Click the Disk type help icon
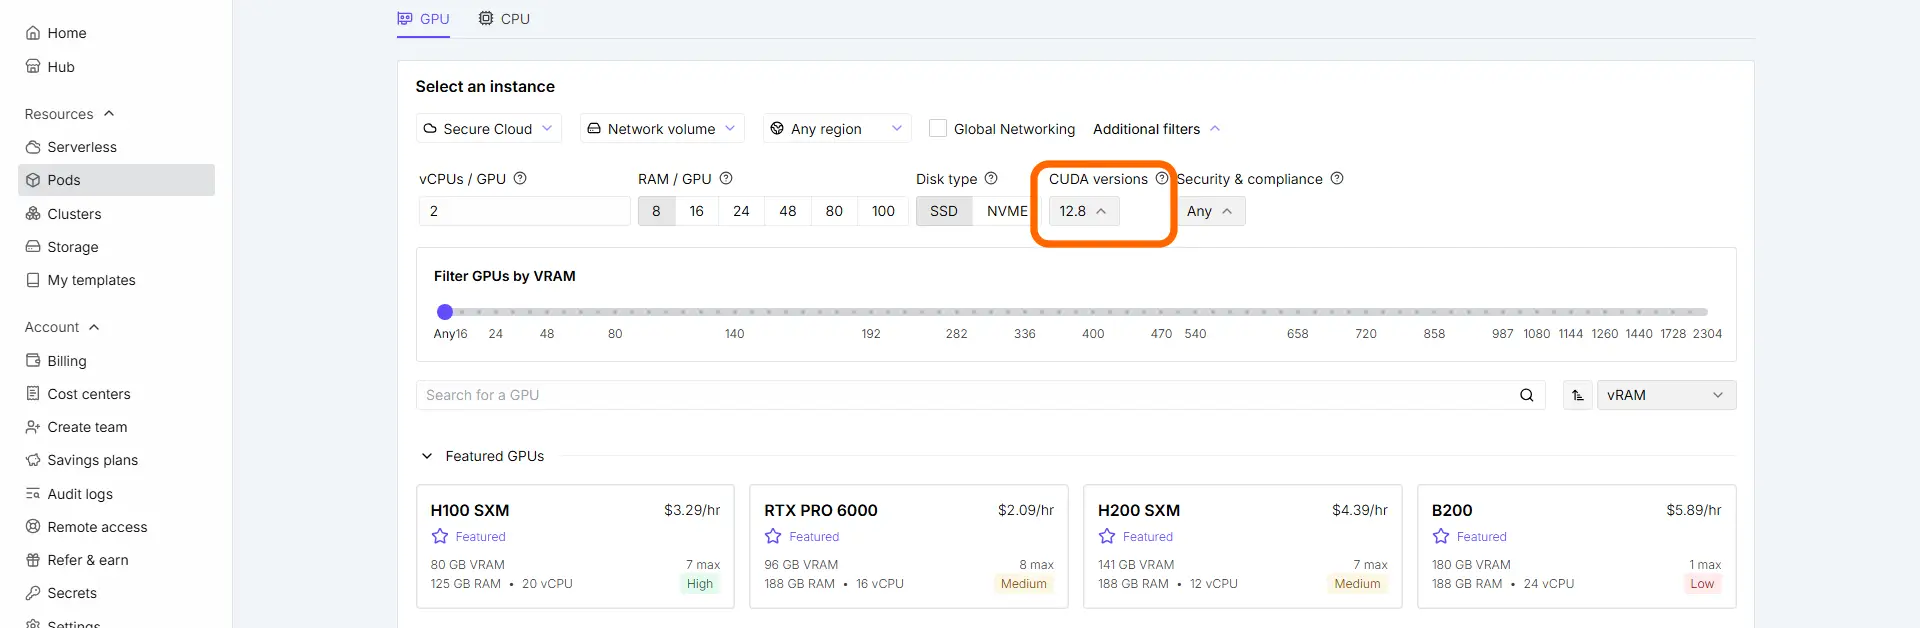Viewport: 1920px width, 628px height. pyautogui.click(x=991, y=178)
